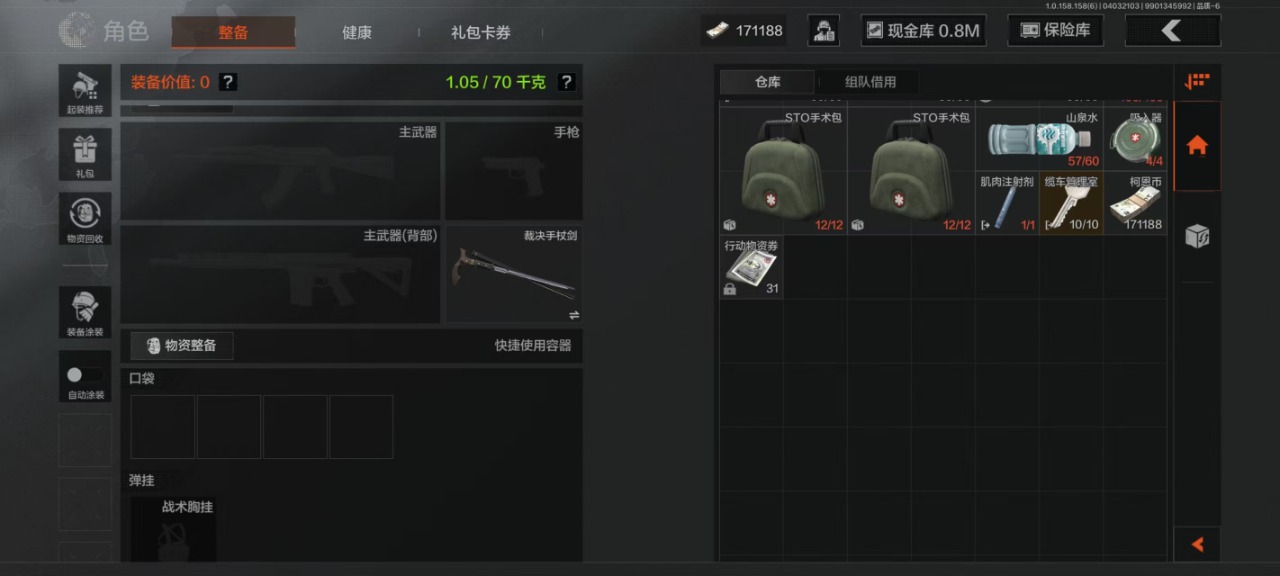Click the question mark next to 装备价值
This screenshot has width=1280, height=576.
[x=228, y=82]
